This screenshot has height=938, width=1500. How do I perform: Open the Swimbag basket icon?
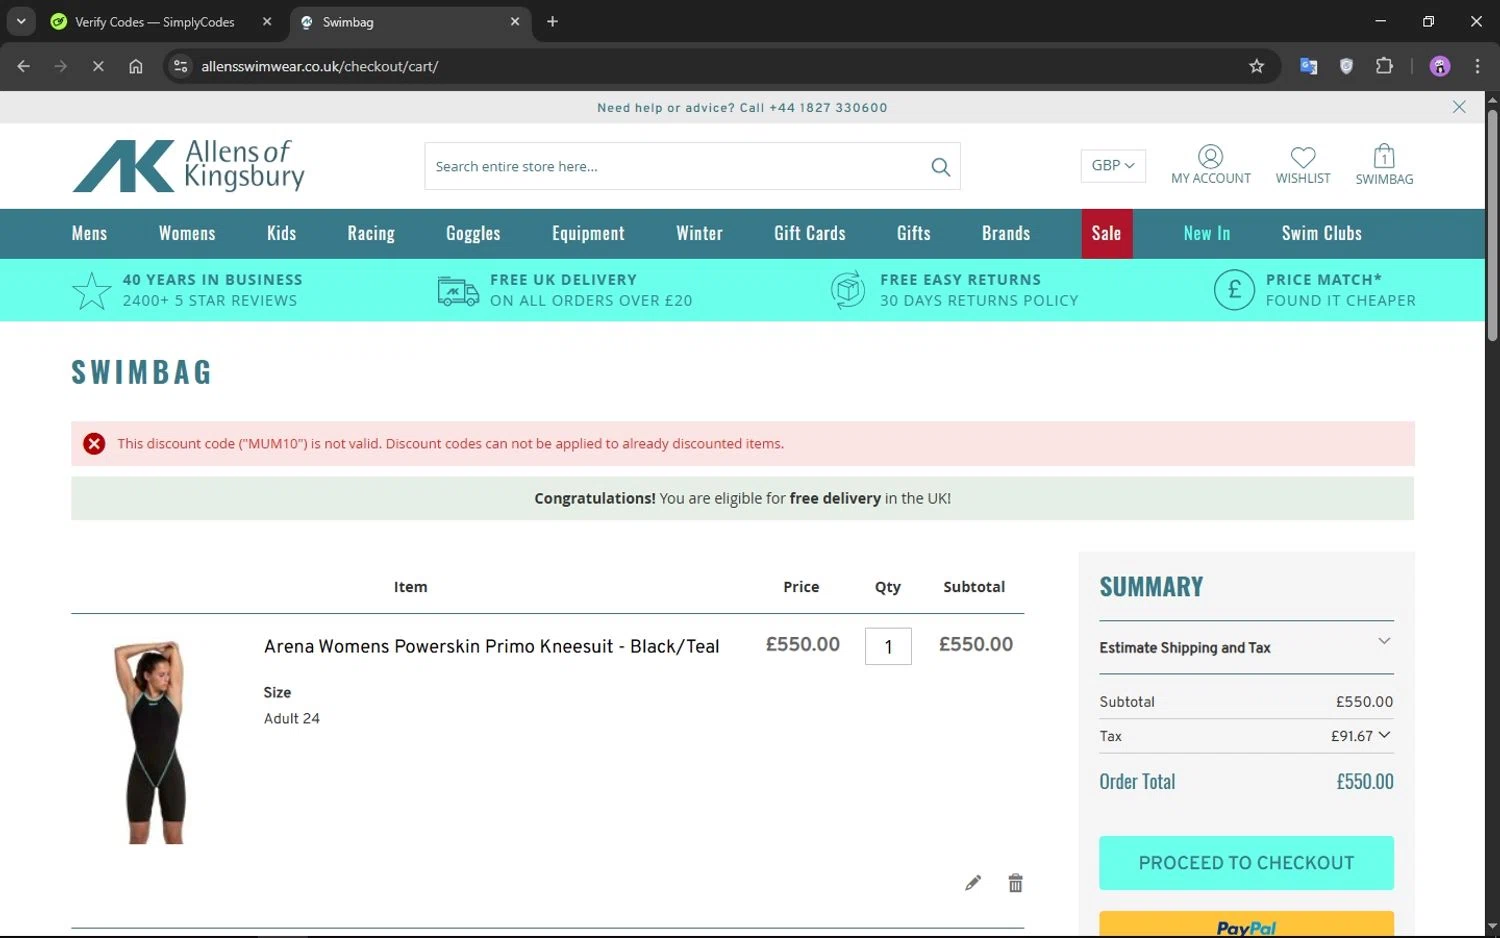(x=1384, y=156)
